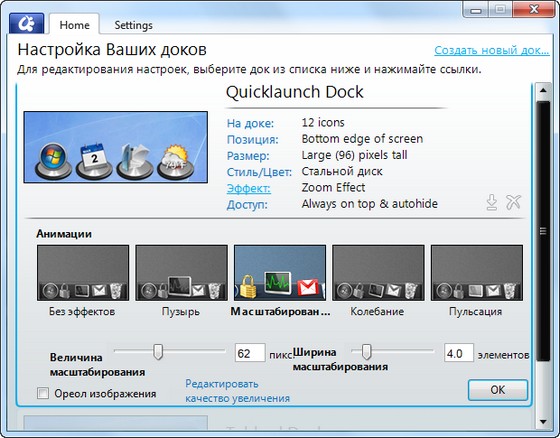Click scrollbar down arrow
The image size is (560, 438).
543,422
